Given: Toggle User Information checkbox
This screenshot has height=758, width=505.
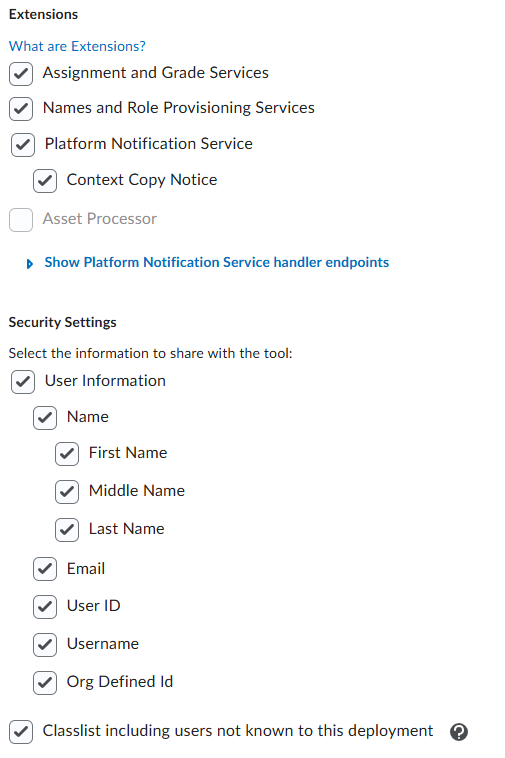Looking at the screenshot, I should (23, 382).
